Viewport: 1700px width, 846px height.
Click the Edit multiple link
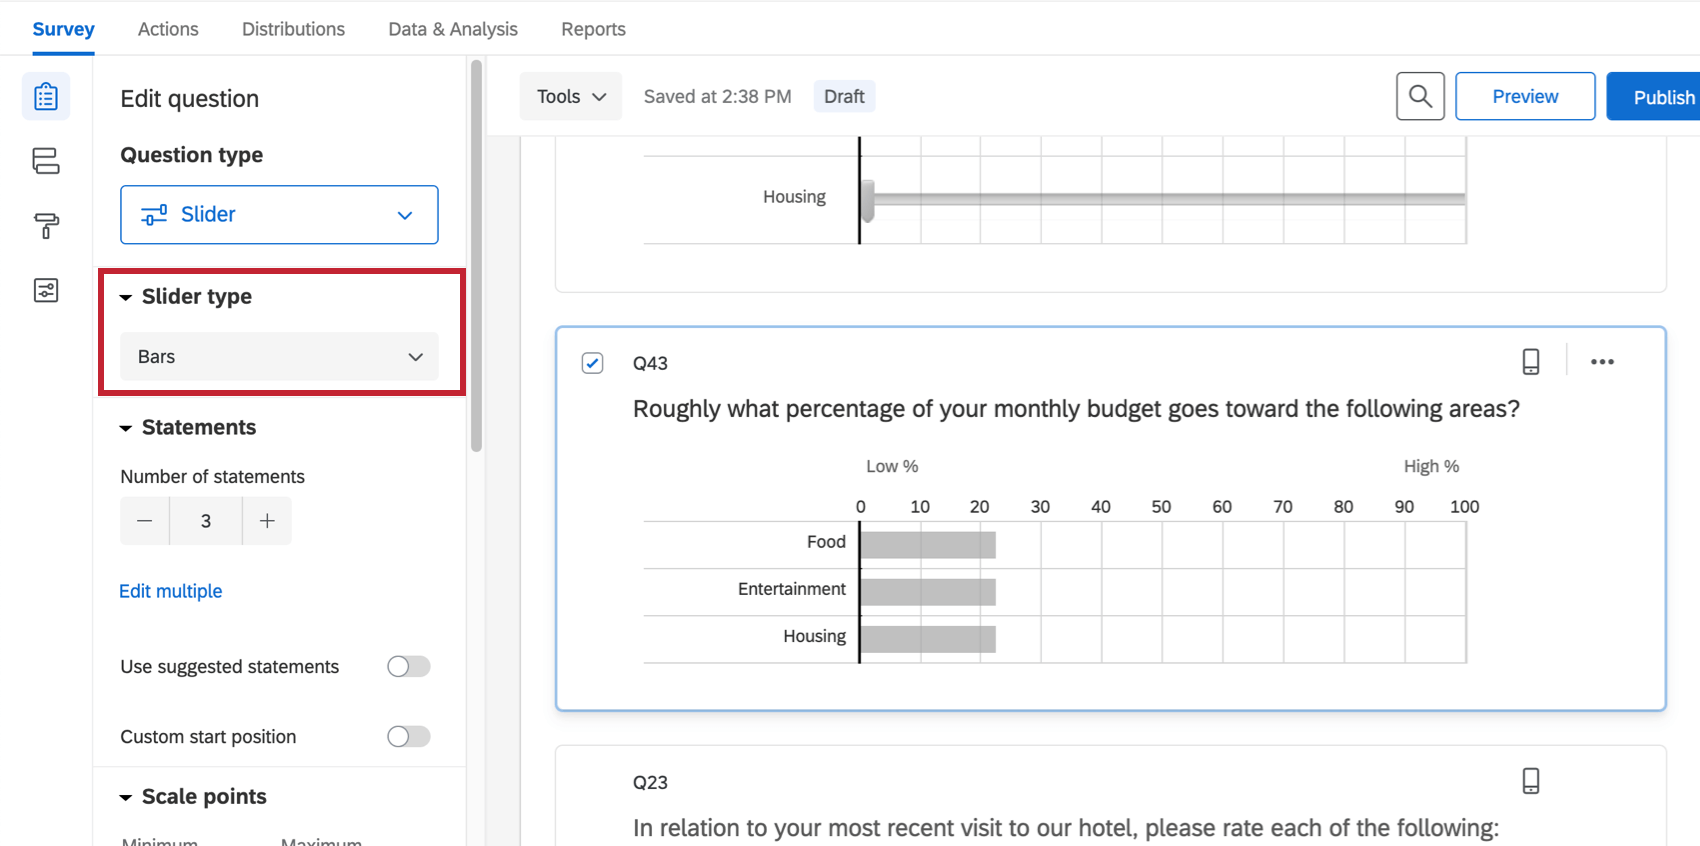pyautogui.click(x=171, y=591)
